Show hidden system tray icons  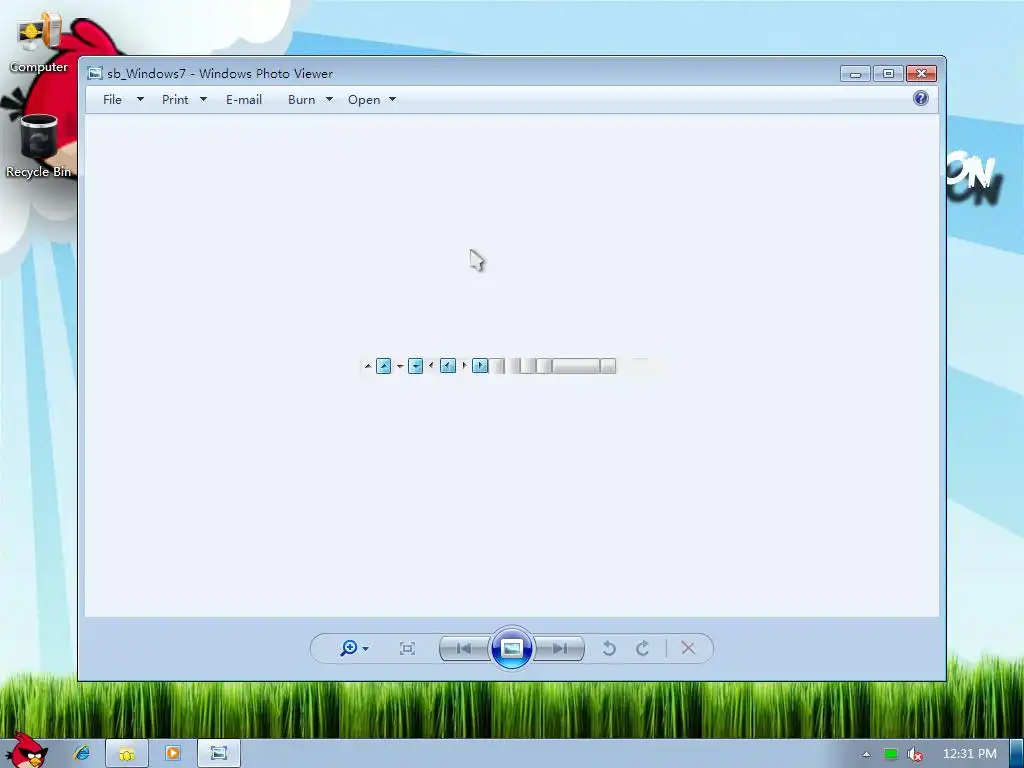pos(867,754)
